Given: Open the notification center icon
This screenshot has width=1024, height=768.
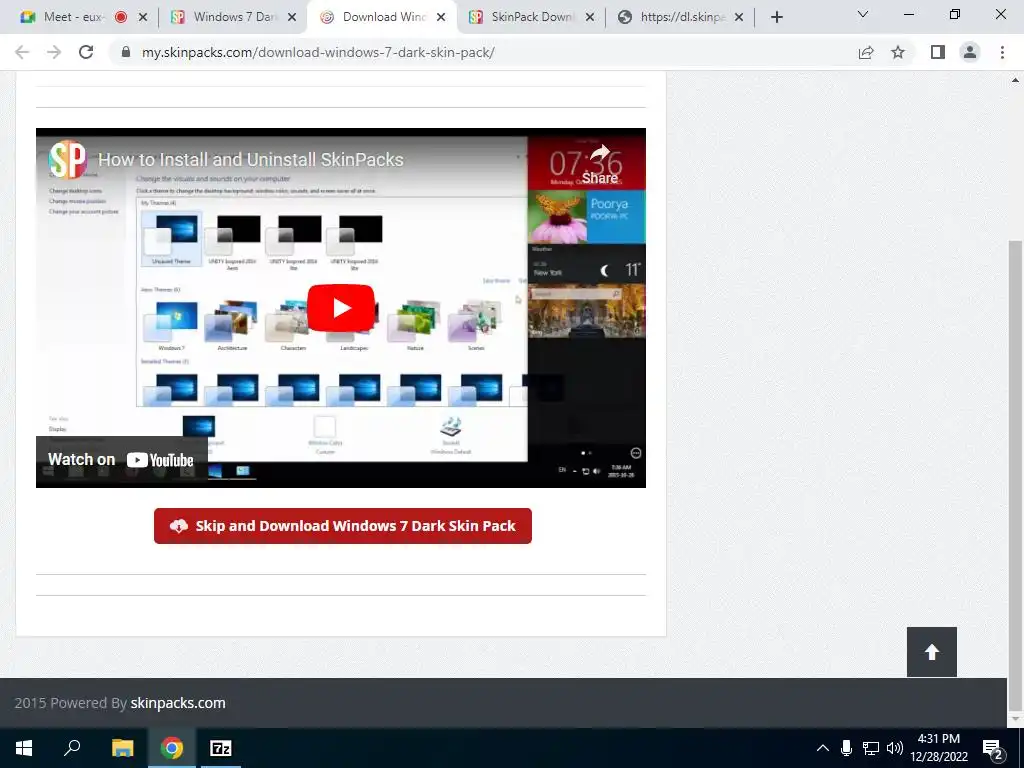Looking at the screenshot, I should tap(992, 750).
